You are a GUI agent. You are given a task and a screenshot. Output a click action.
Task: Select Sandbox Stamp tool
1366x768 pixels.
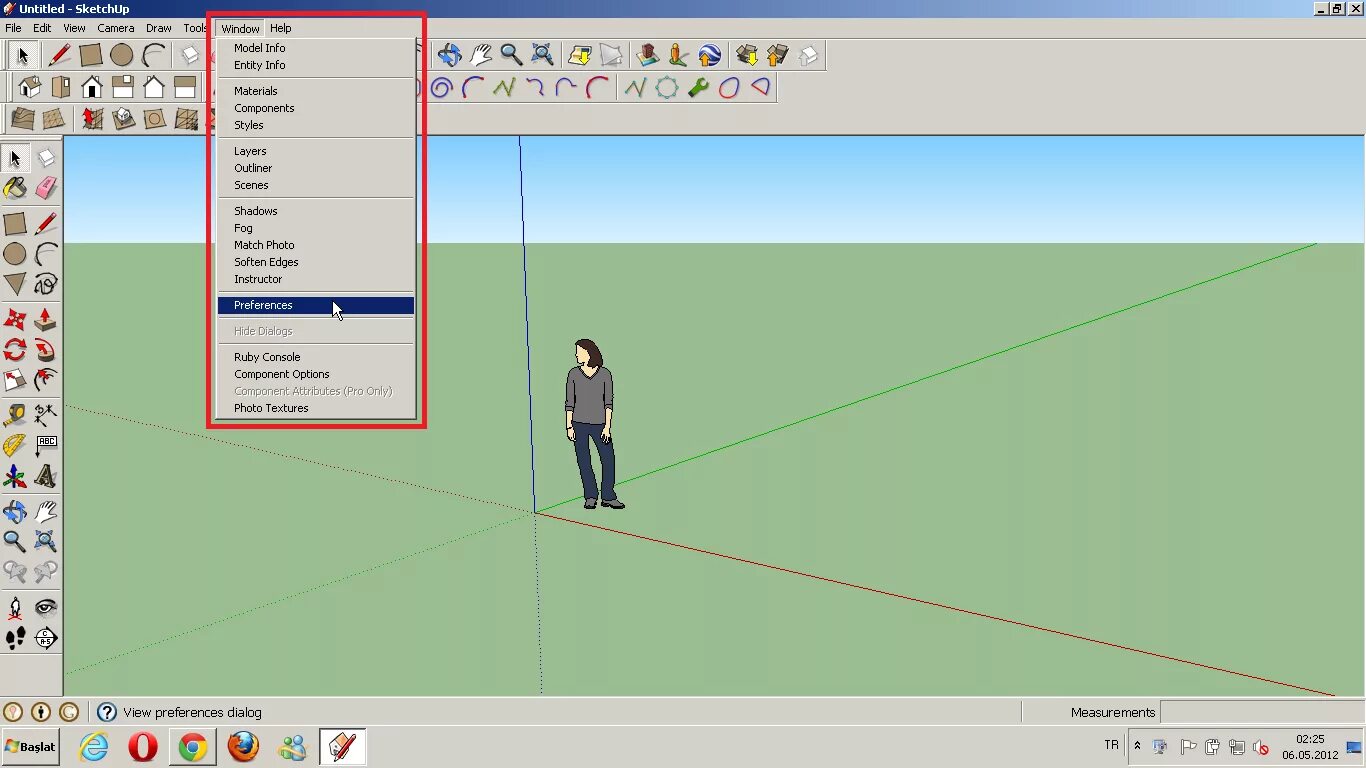click(x=123, y=119)
